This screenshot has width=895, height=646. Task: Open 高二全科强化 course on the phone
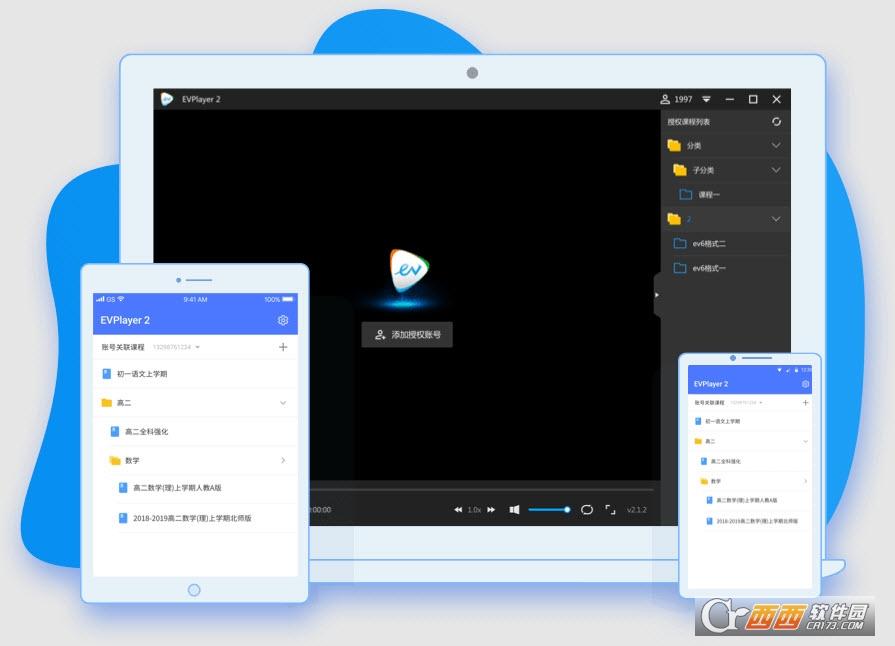(x=749, y=461)
